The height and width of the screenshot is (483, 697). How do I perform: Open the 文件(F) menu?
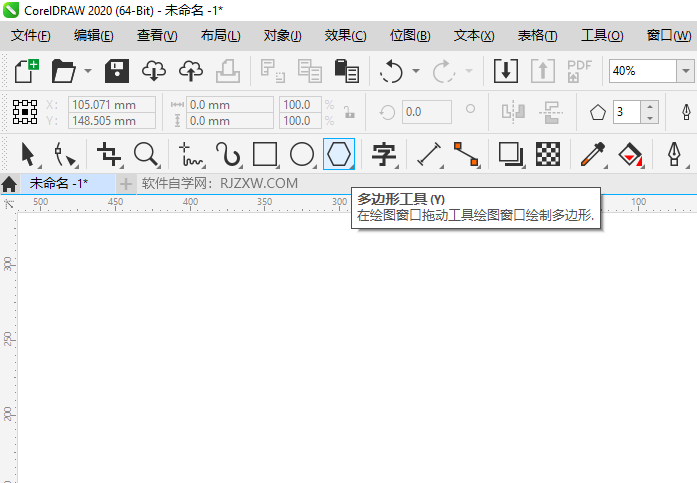pos(31,36)
